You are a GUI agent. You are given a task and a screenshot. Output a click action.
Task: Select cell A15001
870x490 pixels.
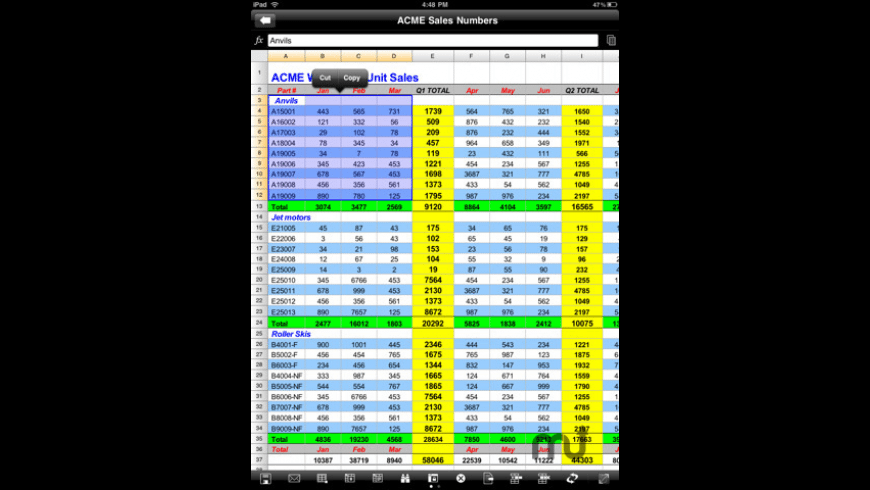(286, 112)
